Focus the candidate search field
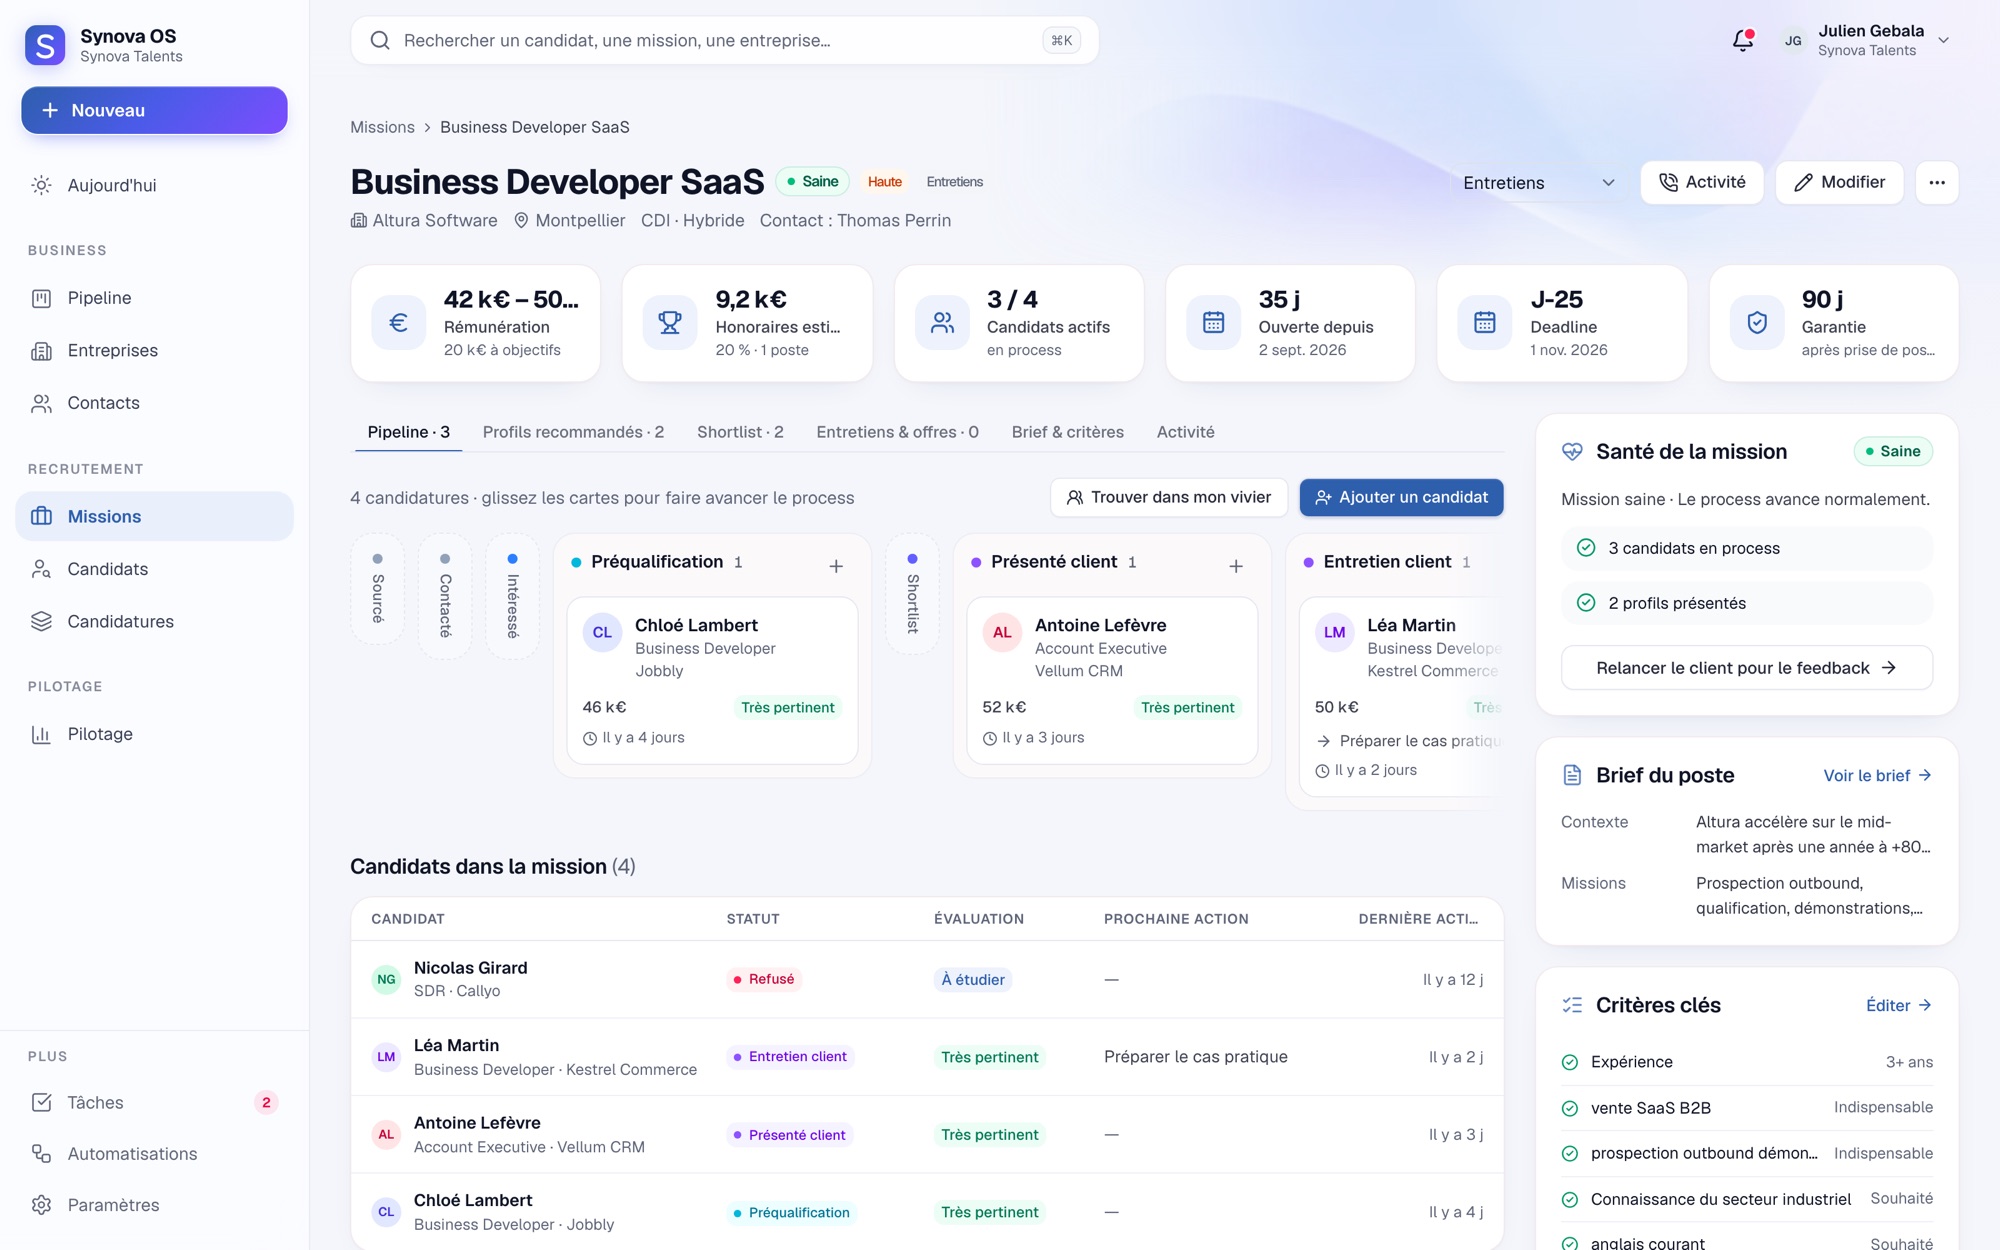Screen dimensions: 2000x1250 click(725, 41)
